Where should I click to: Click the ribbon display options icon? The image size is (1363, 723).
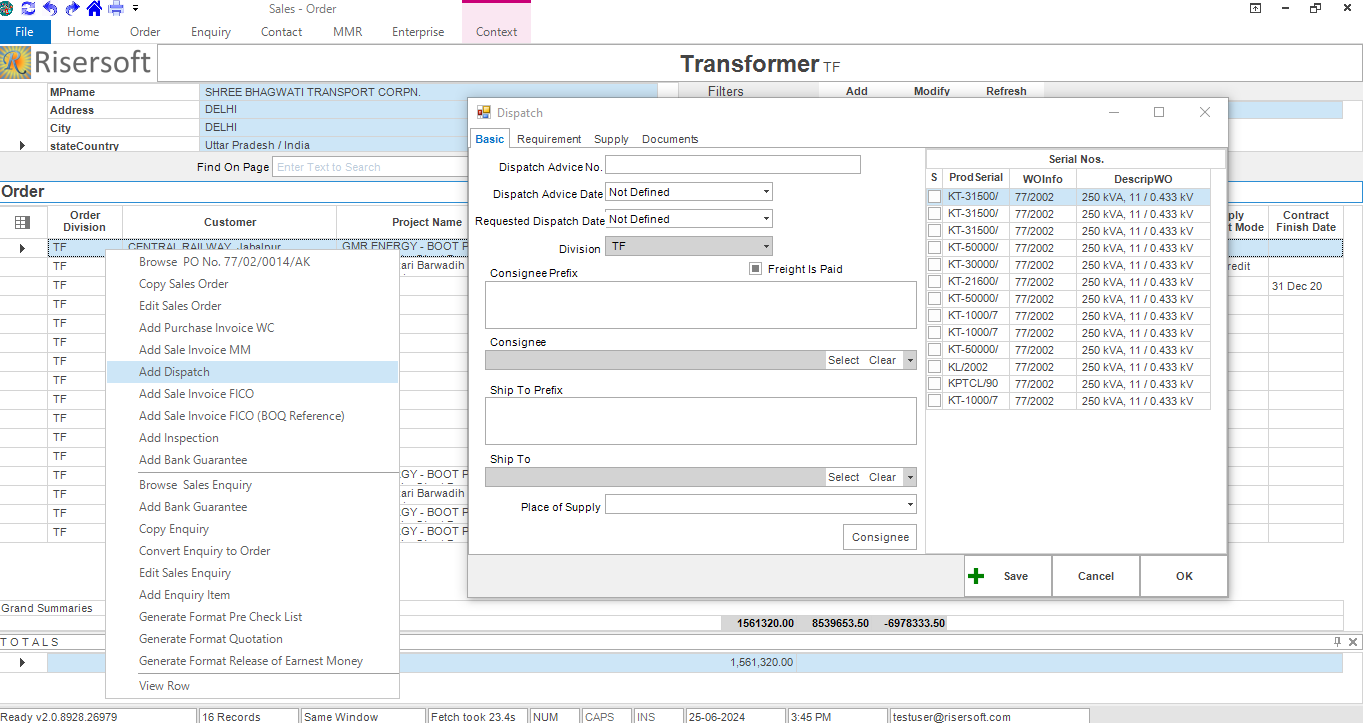point(1255,8)
